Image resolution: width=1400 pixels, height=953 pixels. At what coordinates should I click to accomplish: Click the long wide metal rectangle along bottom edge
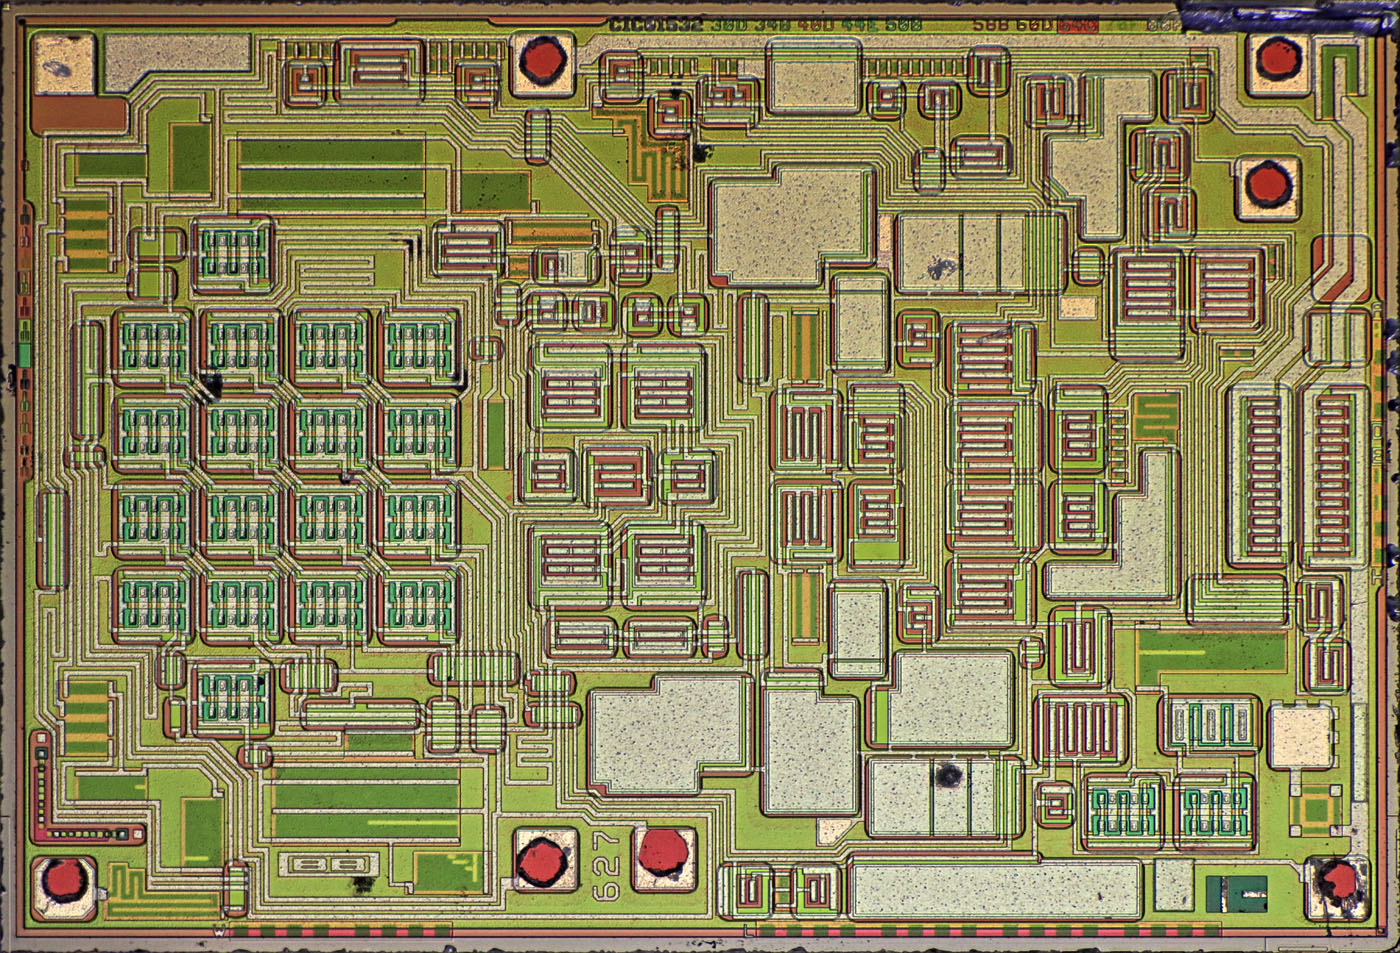point(994,889)
